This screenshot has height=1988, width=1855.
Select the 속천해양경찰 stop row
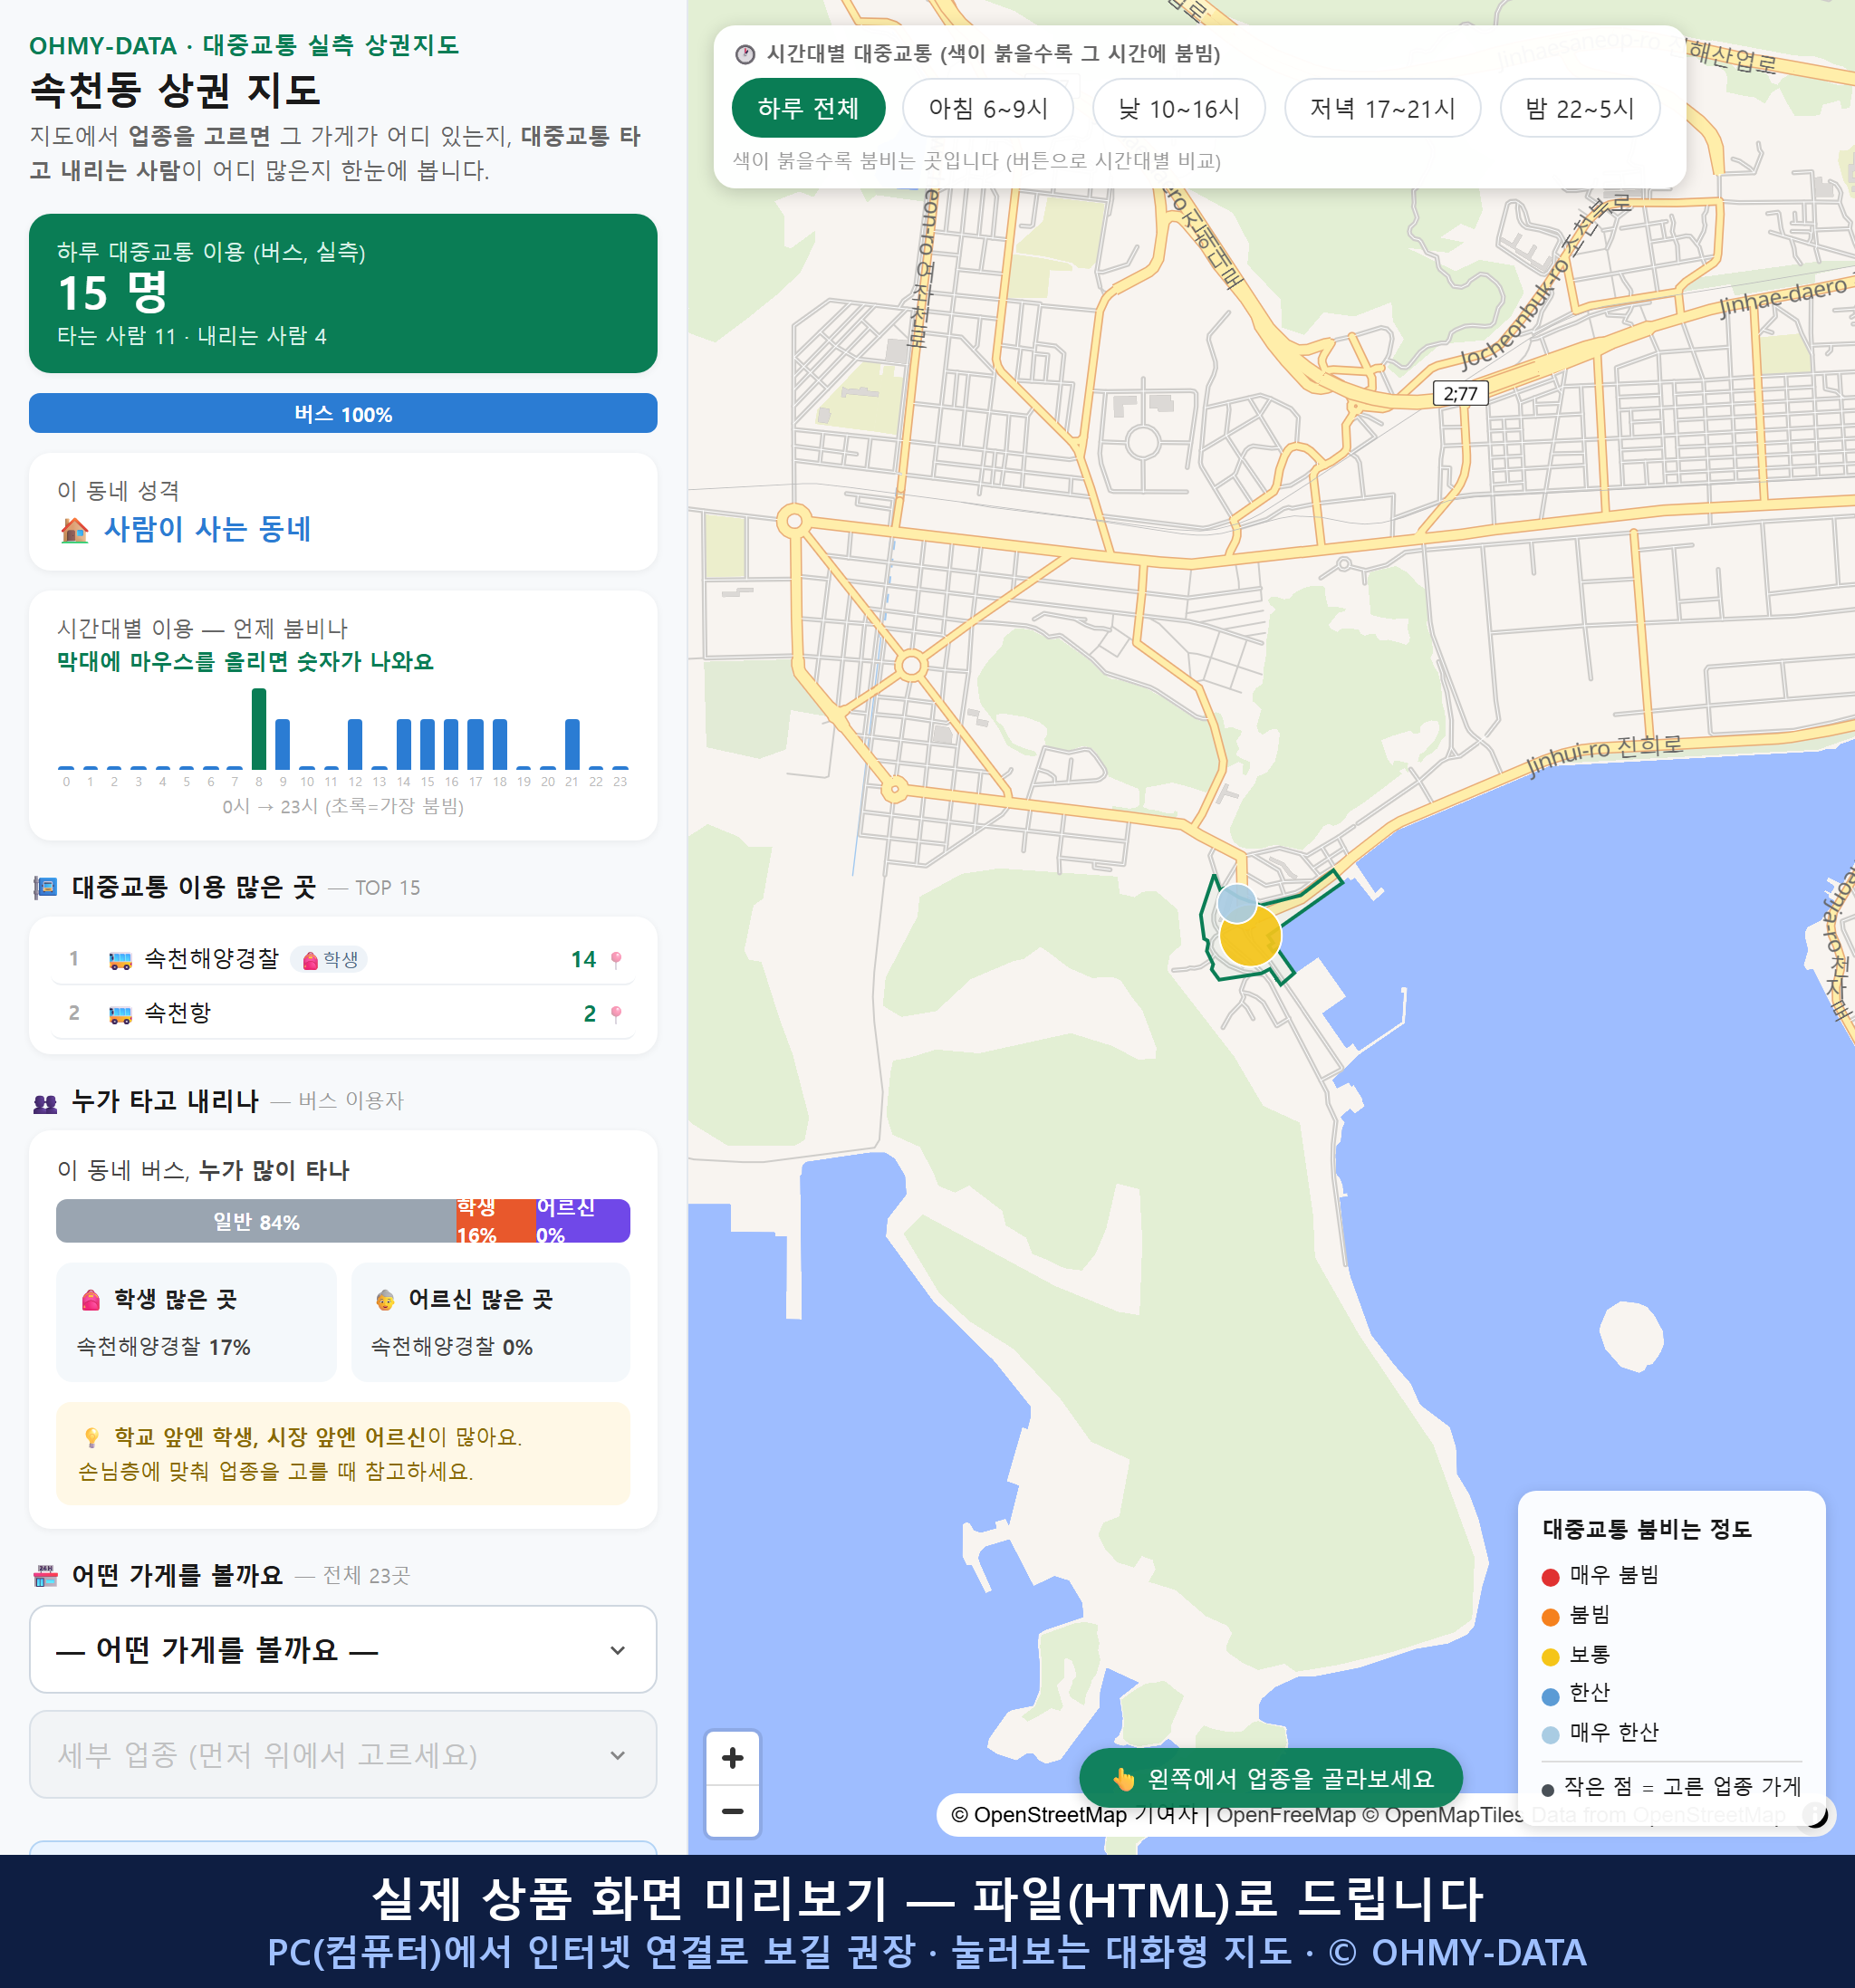tap(343, 959)
